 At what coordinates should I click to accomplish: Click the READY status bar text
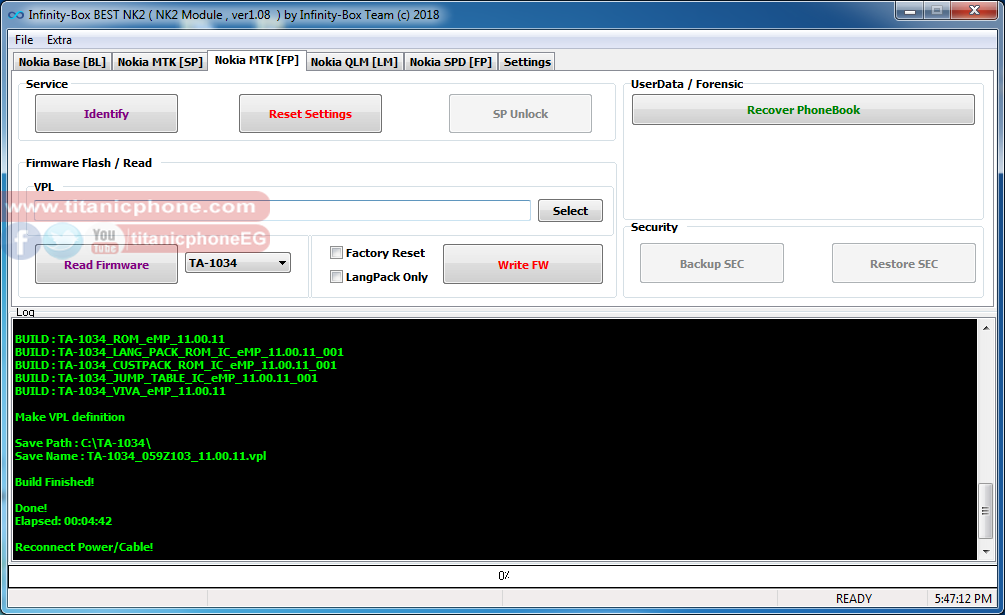[x=854, y=598]
